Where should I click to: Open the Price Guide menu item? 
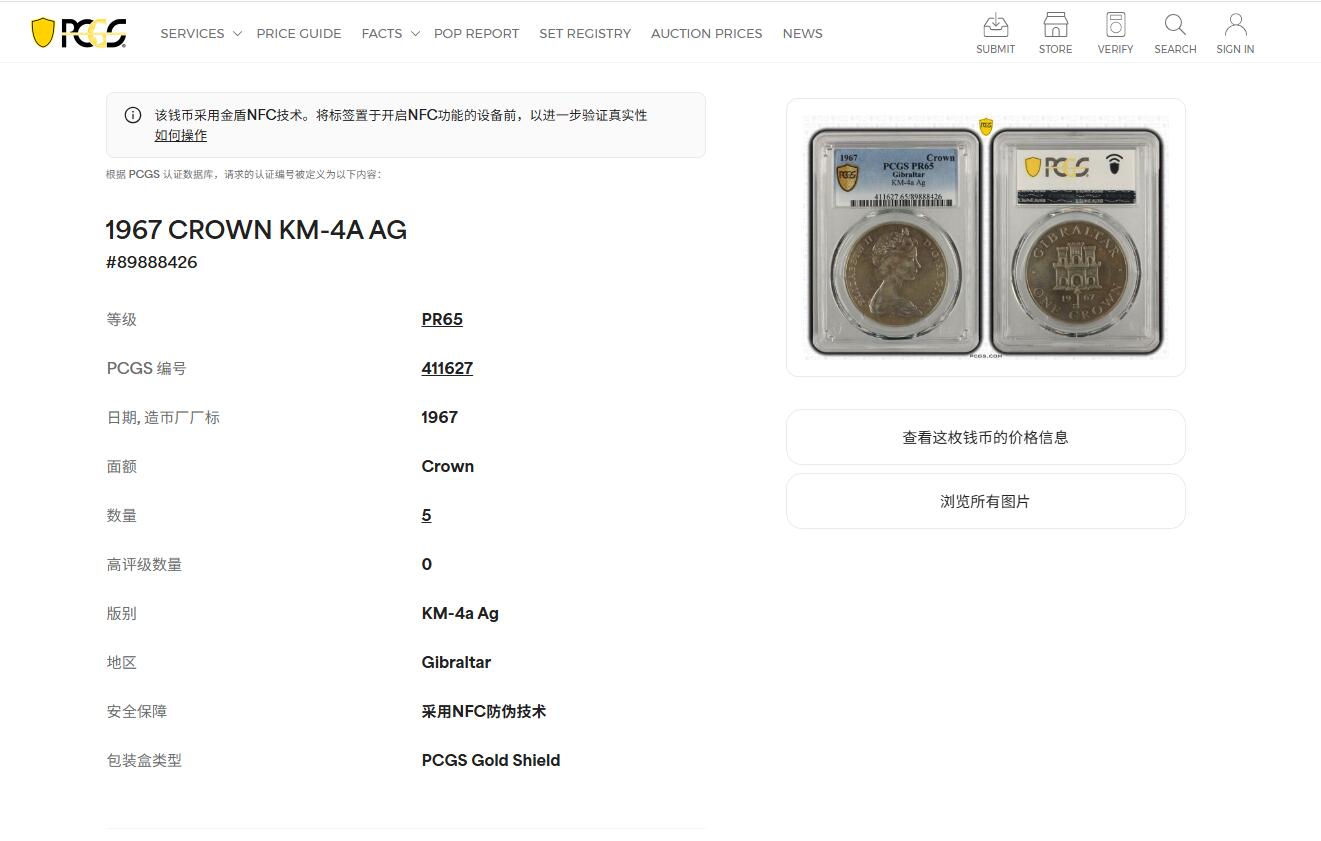[299, 33]
